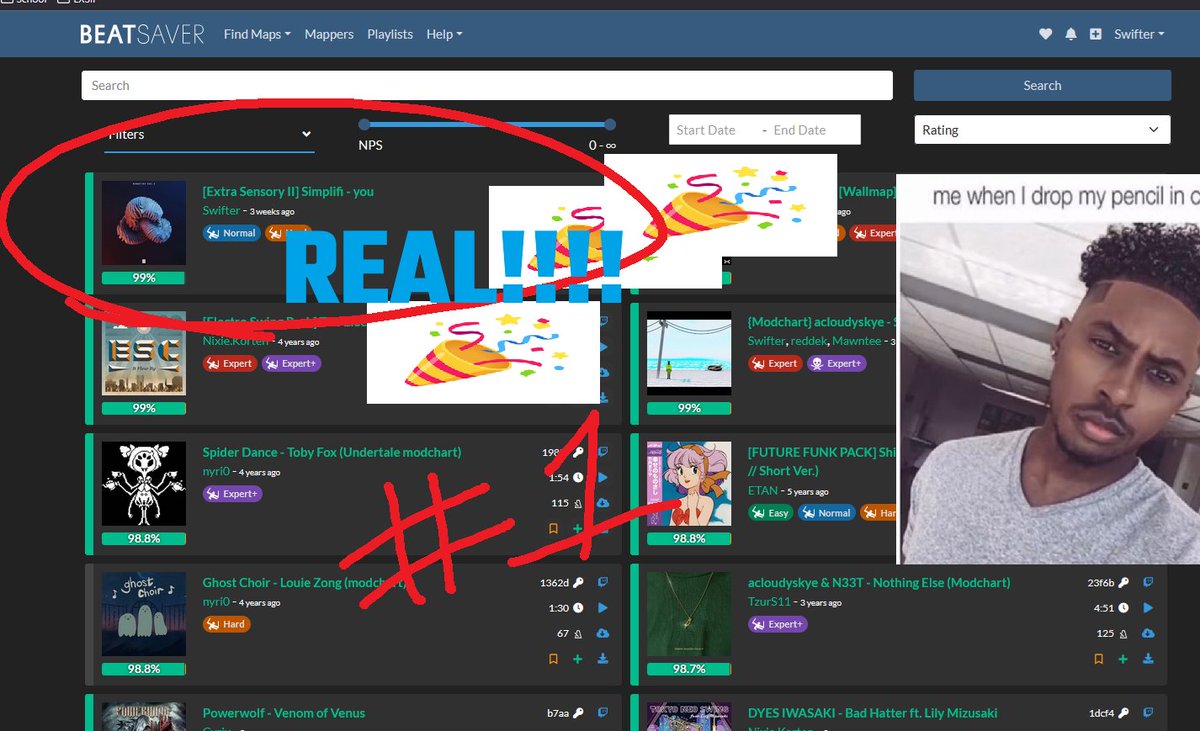Click Expert+ badge on Spider Dance card
Viewport: 1200px width, 731px height.
coord(232,493)
